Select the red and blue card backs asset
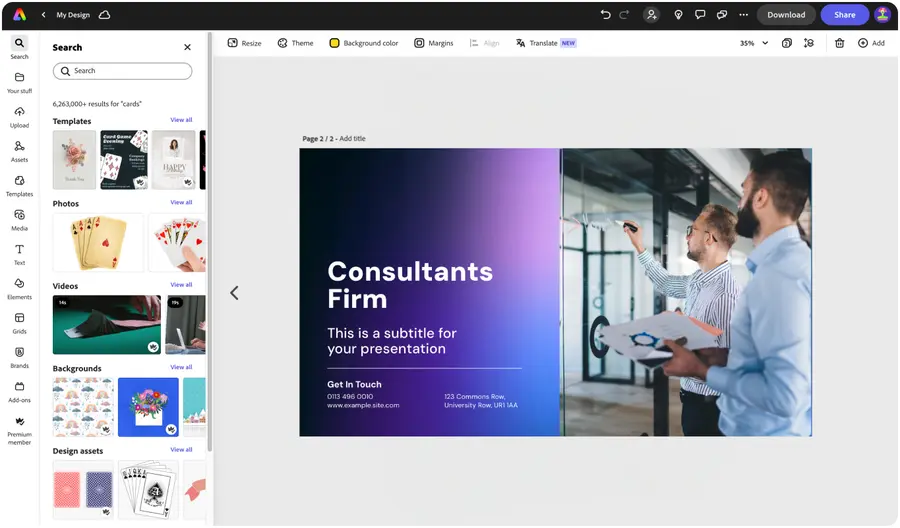The width and height of the screenshot is (900, 528). tap(83, 490)
